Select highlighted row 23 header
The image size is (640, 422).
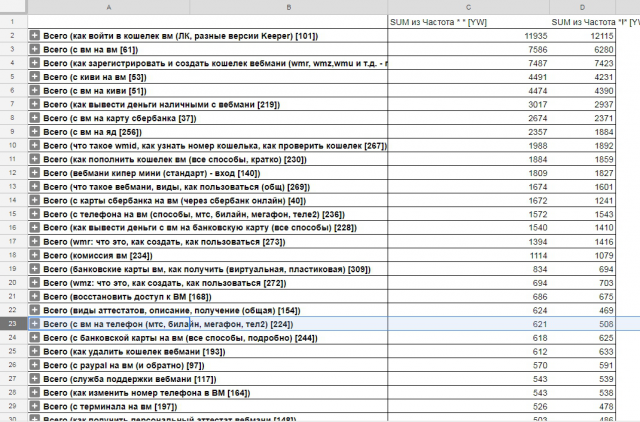[x=13, y=324]
